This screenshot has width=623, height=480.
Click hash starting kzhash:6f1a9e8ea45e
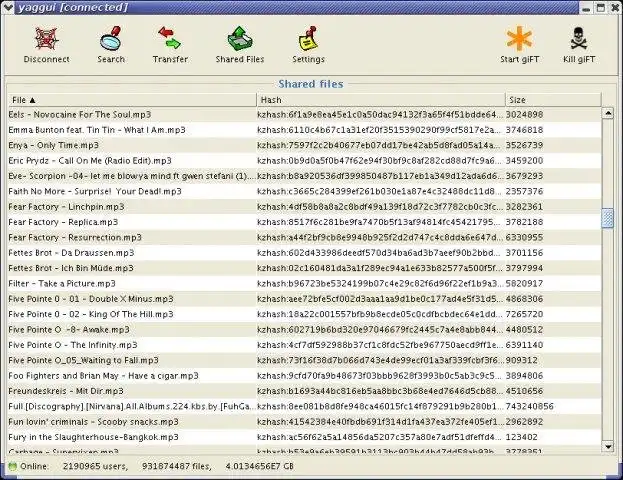point(380,115)
